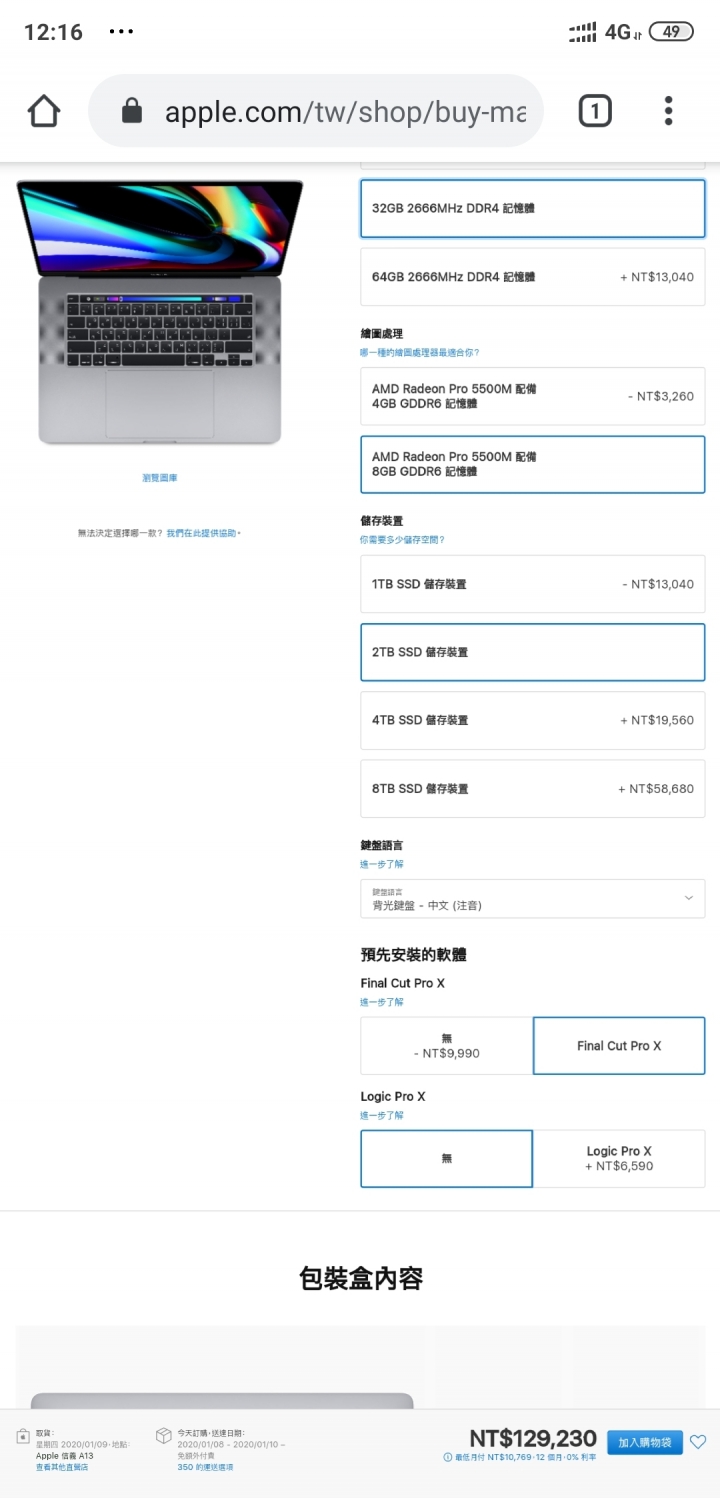Open Chrome's three-dot overflow menu
The height and width of the screenshot is (1498, 720).
point(668,111)
